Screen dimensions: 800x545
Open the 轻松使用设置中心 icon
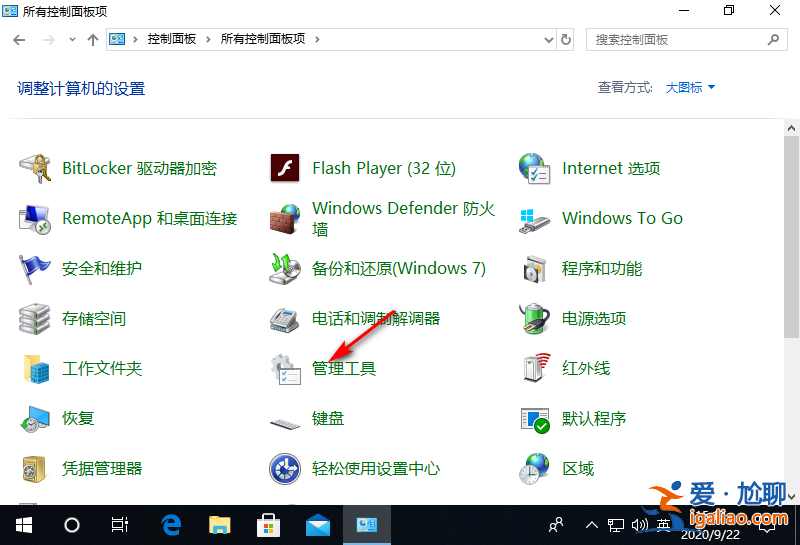(x=285, y=468)
